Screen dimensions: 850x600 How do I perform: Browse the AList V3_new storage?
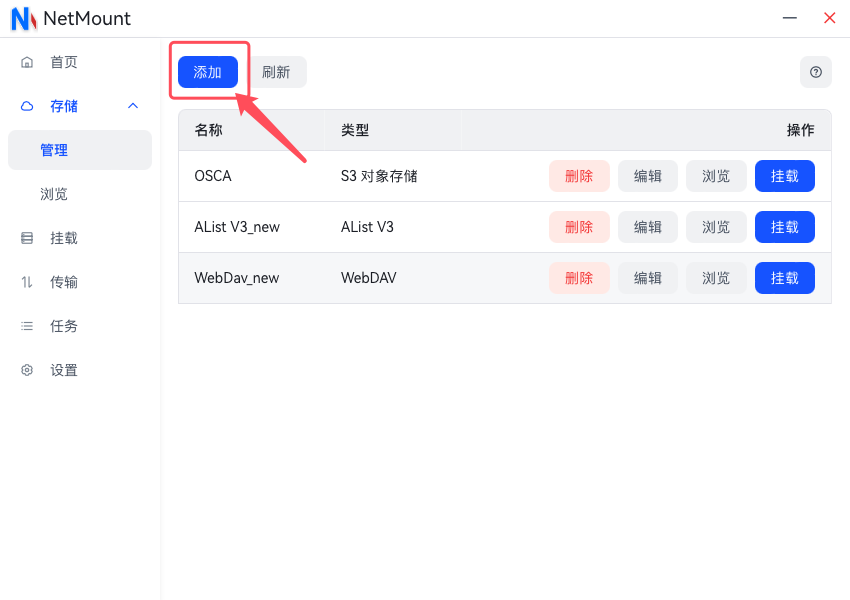click(716, 227)
